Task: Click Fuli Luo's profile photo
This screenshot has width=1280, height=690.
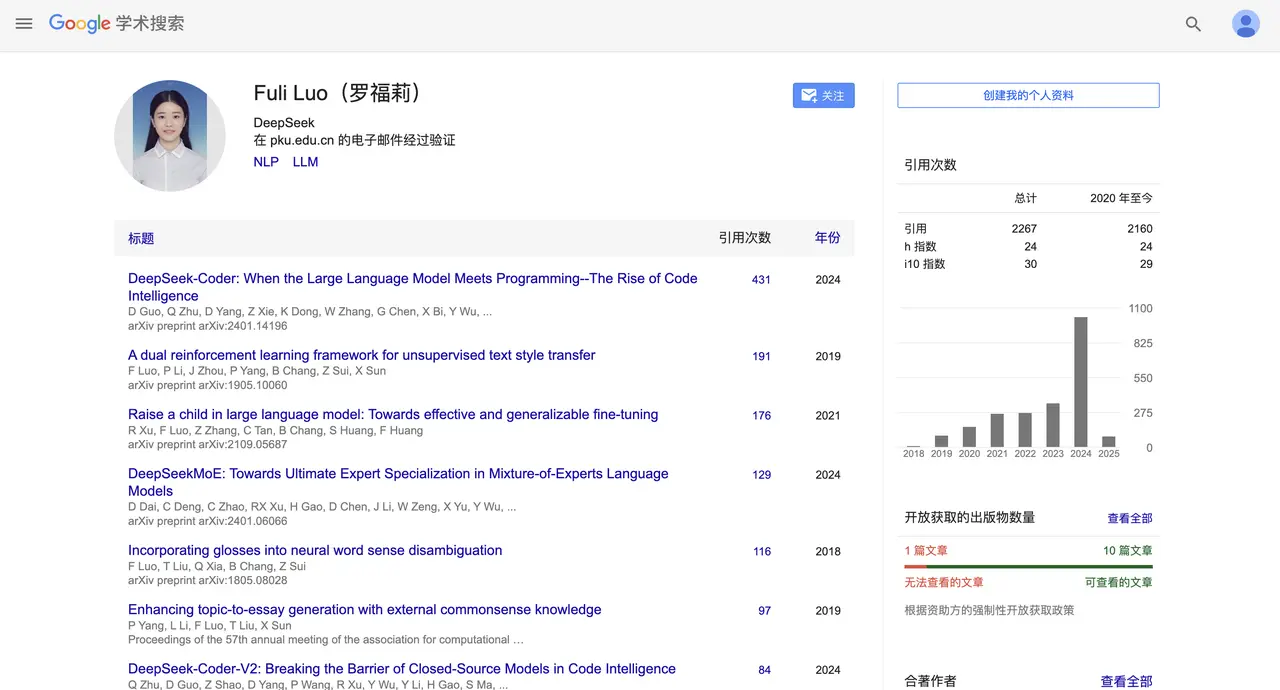Action: [x=170, y=135]
